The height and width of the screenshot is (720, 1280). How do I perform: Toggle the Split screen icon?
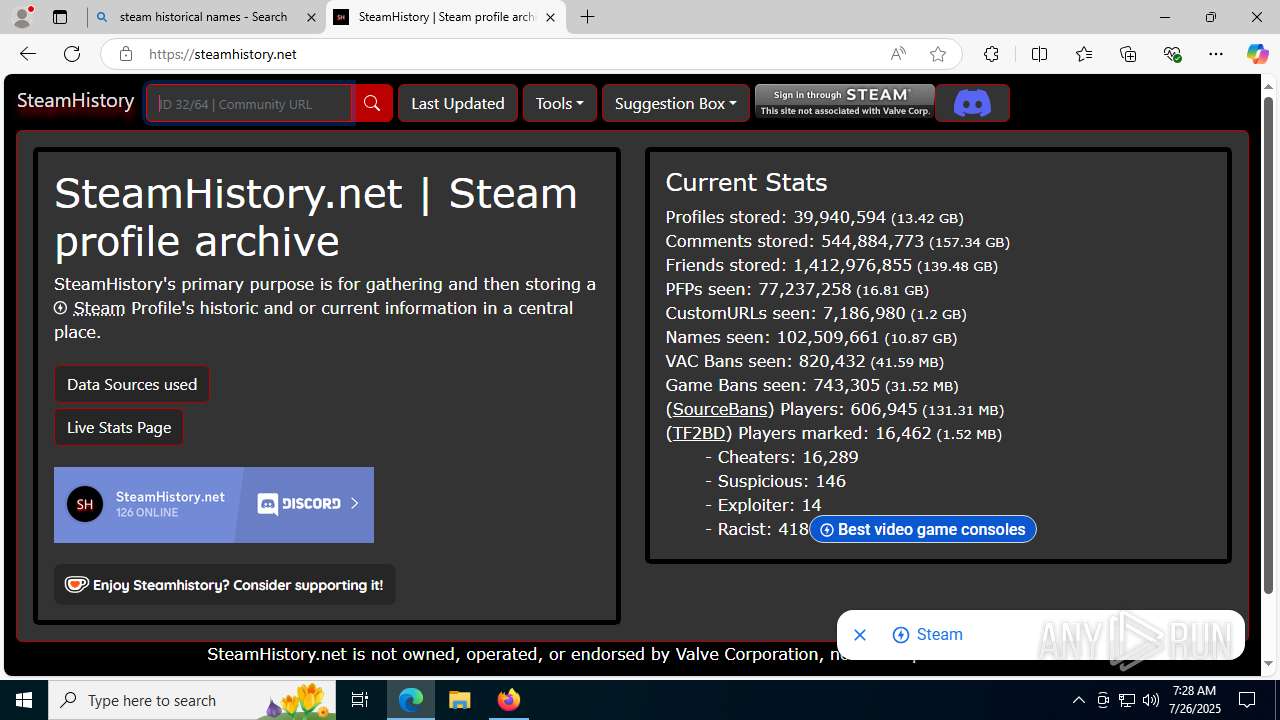1039,54
